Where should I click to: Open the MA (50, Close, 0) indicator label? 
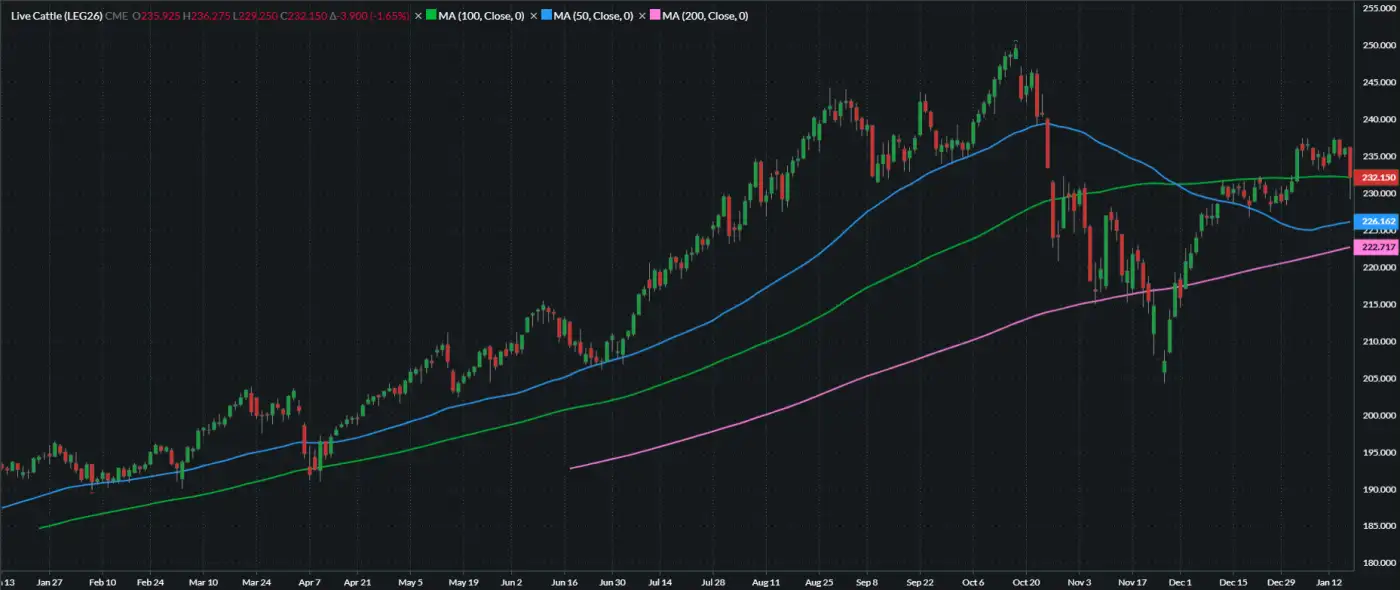592,16
